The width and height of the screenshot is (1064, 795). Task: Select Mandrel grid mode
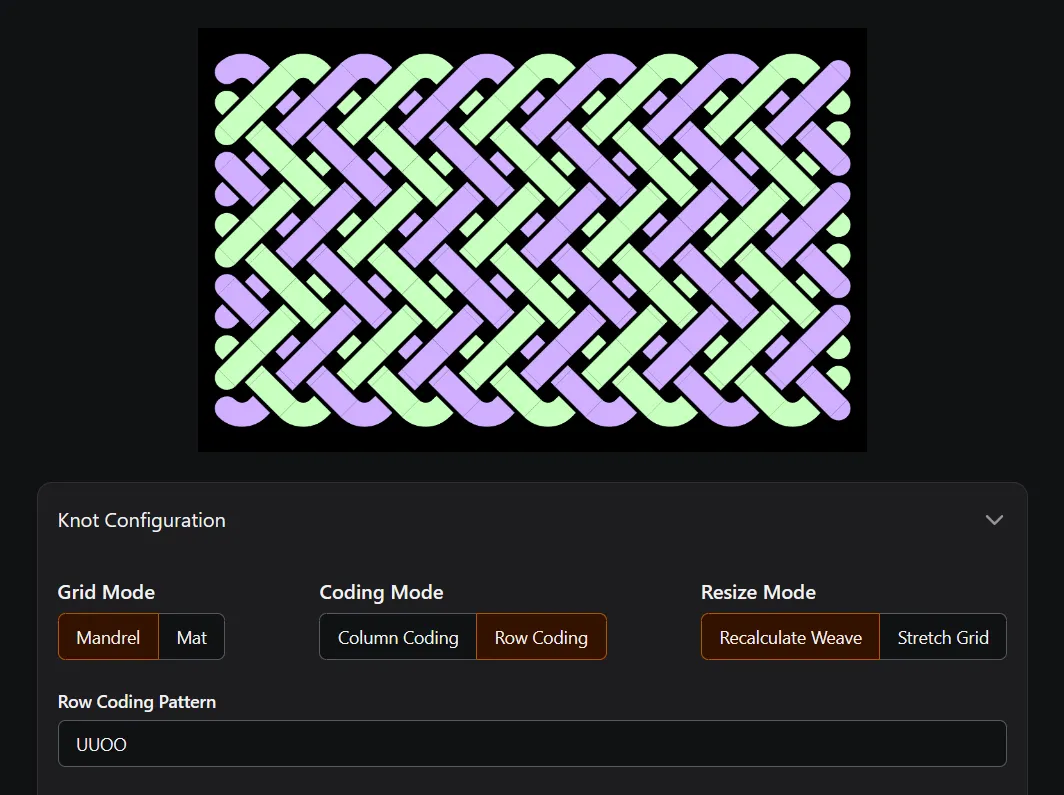click(108, 637)
